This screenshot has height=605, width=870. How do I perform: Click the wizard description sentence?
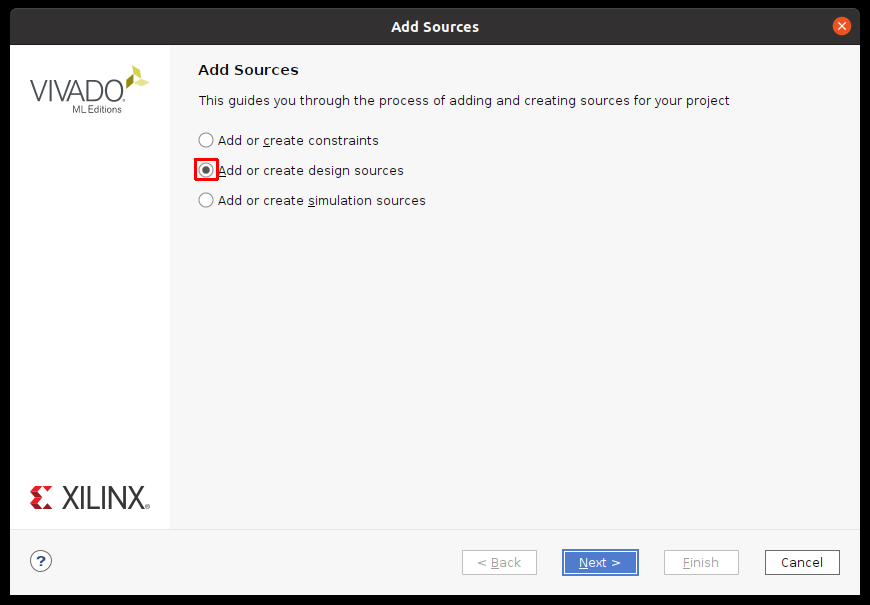(x=464, y=100)
